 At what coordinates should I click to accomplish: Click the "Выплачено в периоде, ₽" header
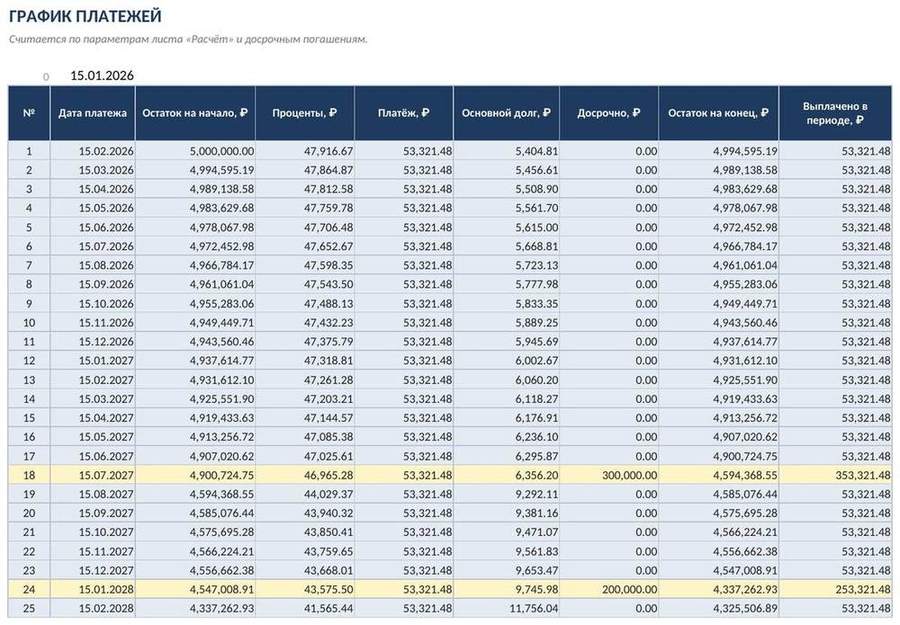point(835,113)
